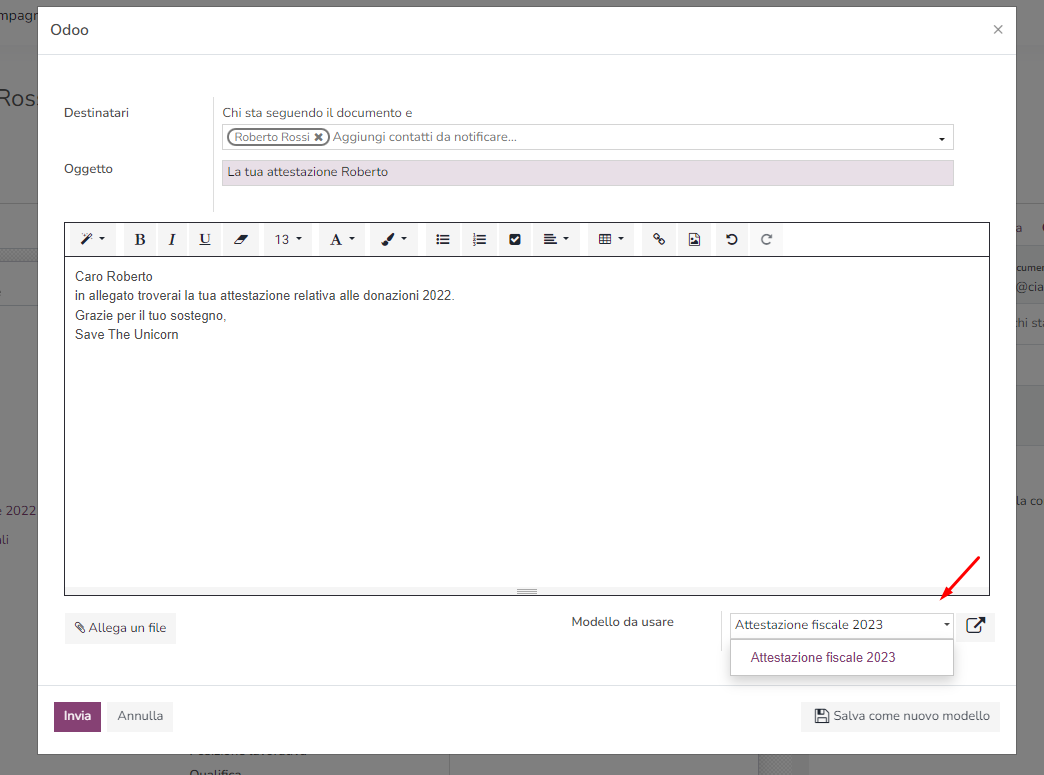The width and height of the screenshot is (1044, 775).
Task: Apply italic formatting
Action: click(x=172, y=239)
